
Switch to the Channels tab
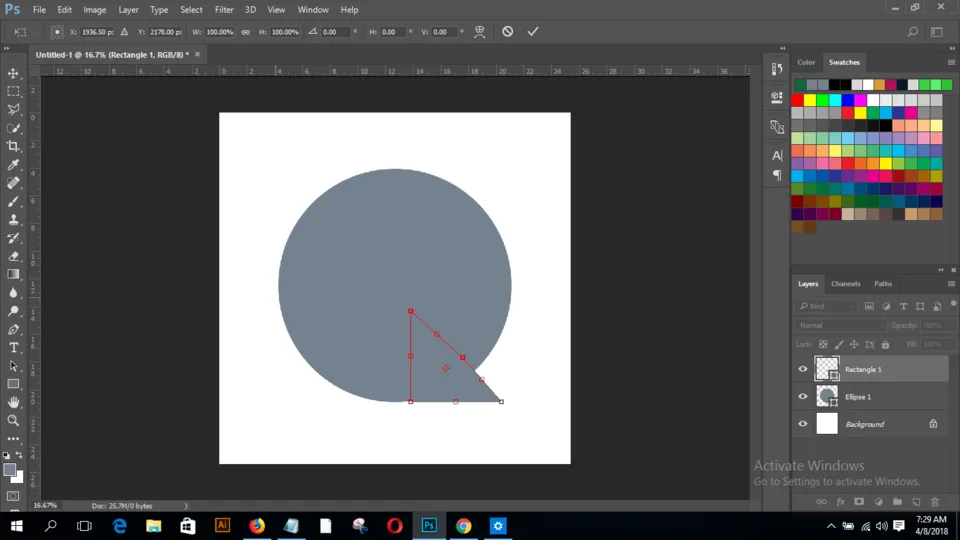coord(846,284)
